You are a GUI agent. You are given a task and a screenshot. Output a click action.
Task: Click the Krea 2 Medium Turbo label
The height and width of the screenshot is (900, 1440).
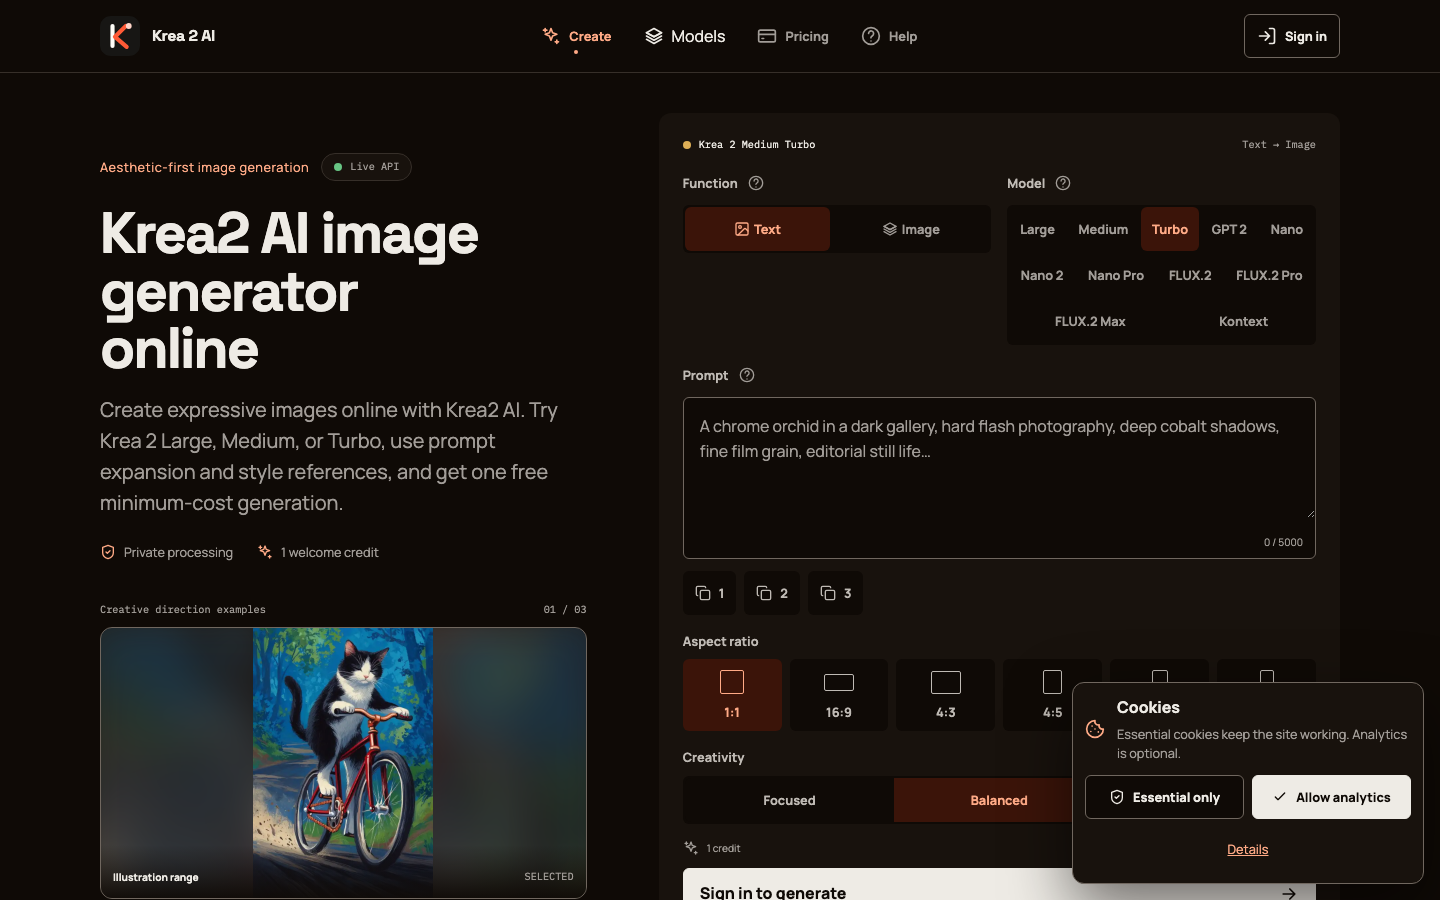pos(757,145)
